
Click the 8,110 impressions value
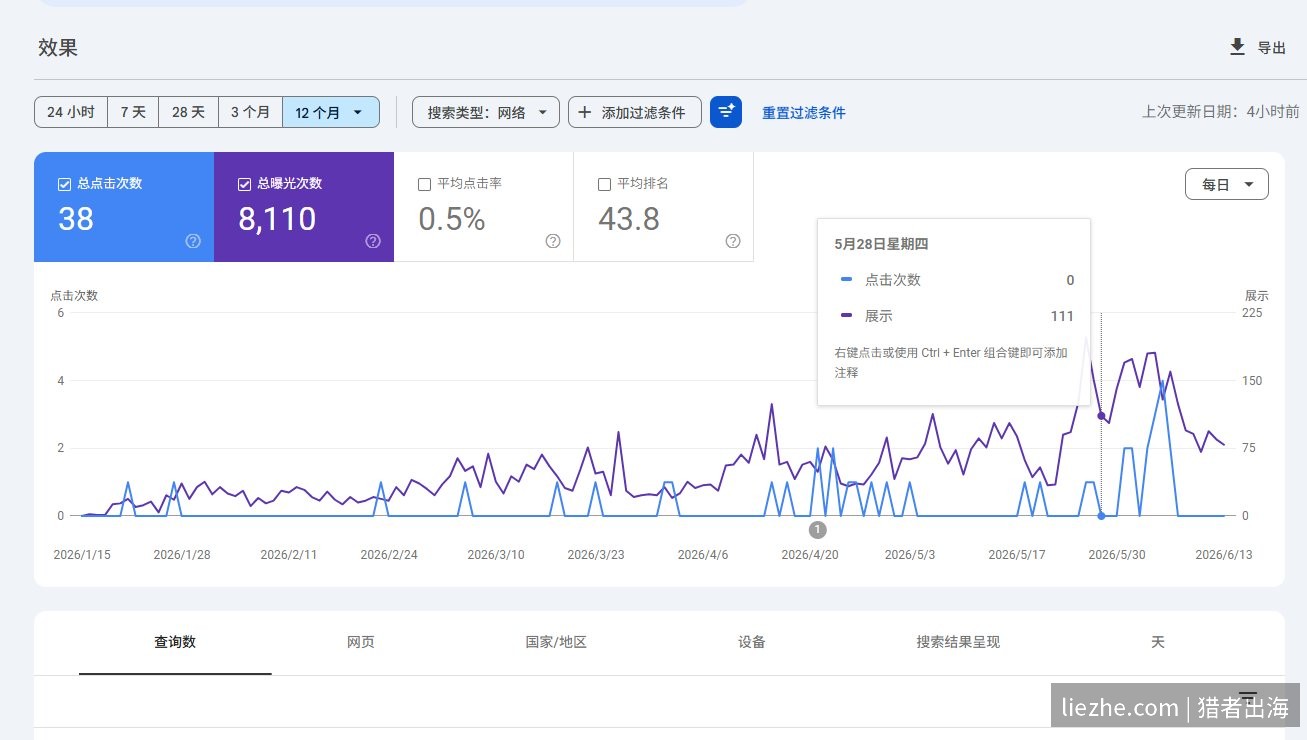pyautogui.click(x=277, y=218)
